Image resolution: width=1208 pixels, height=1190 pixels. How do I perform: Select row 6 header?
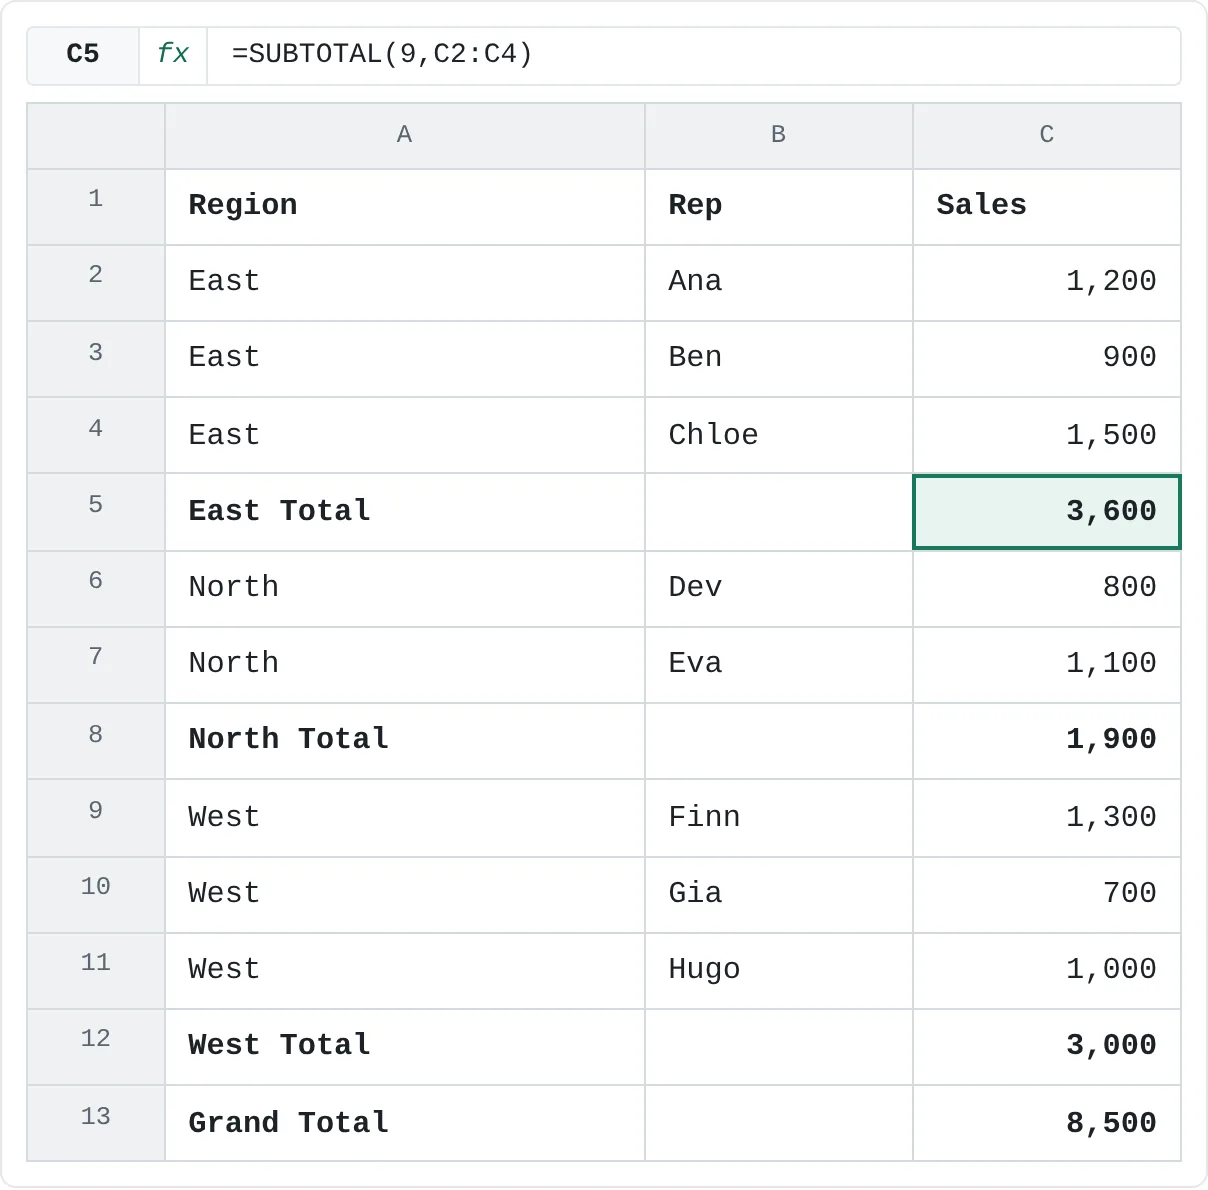coord(96,589)
